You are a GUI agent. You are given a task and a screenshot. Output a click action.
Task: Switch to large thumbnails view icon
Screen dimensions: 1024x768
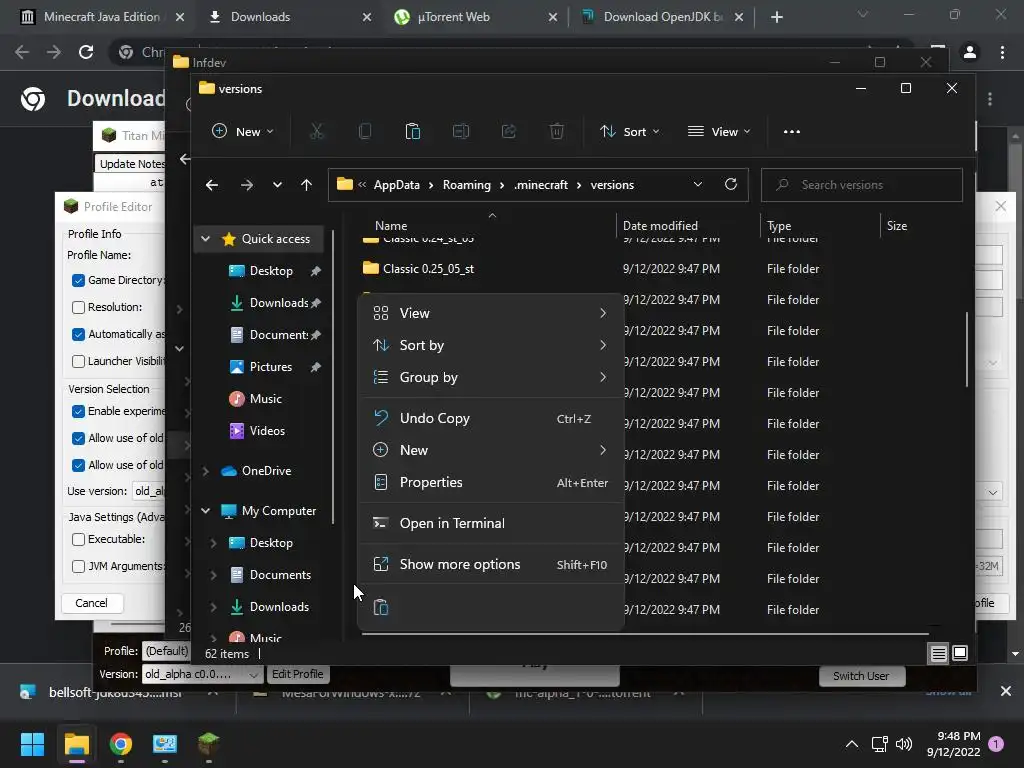tap(960, 653)
